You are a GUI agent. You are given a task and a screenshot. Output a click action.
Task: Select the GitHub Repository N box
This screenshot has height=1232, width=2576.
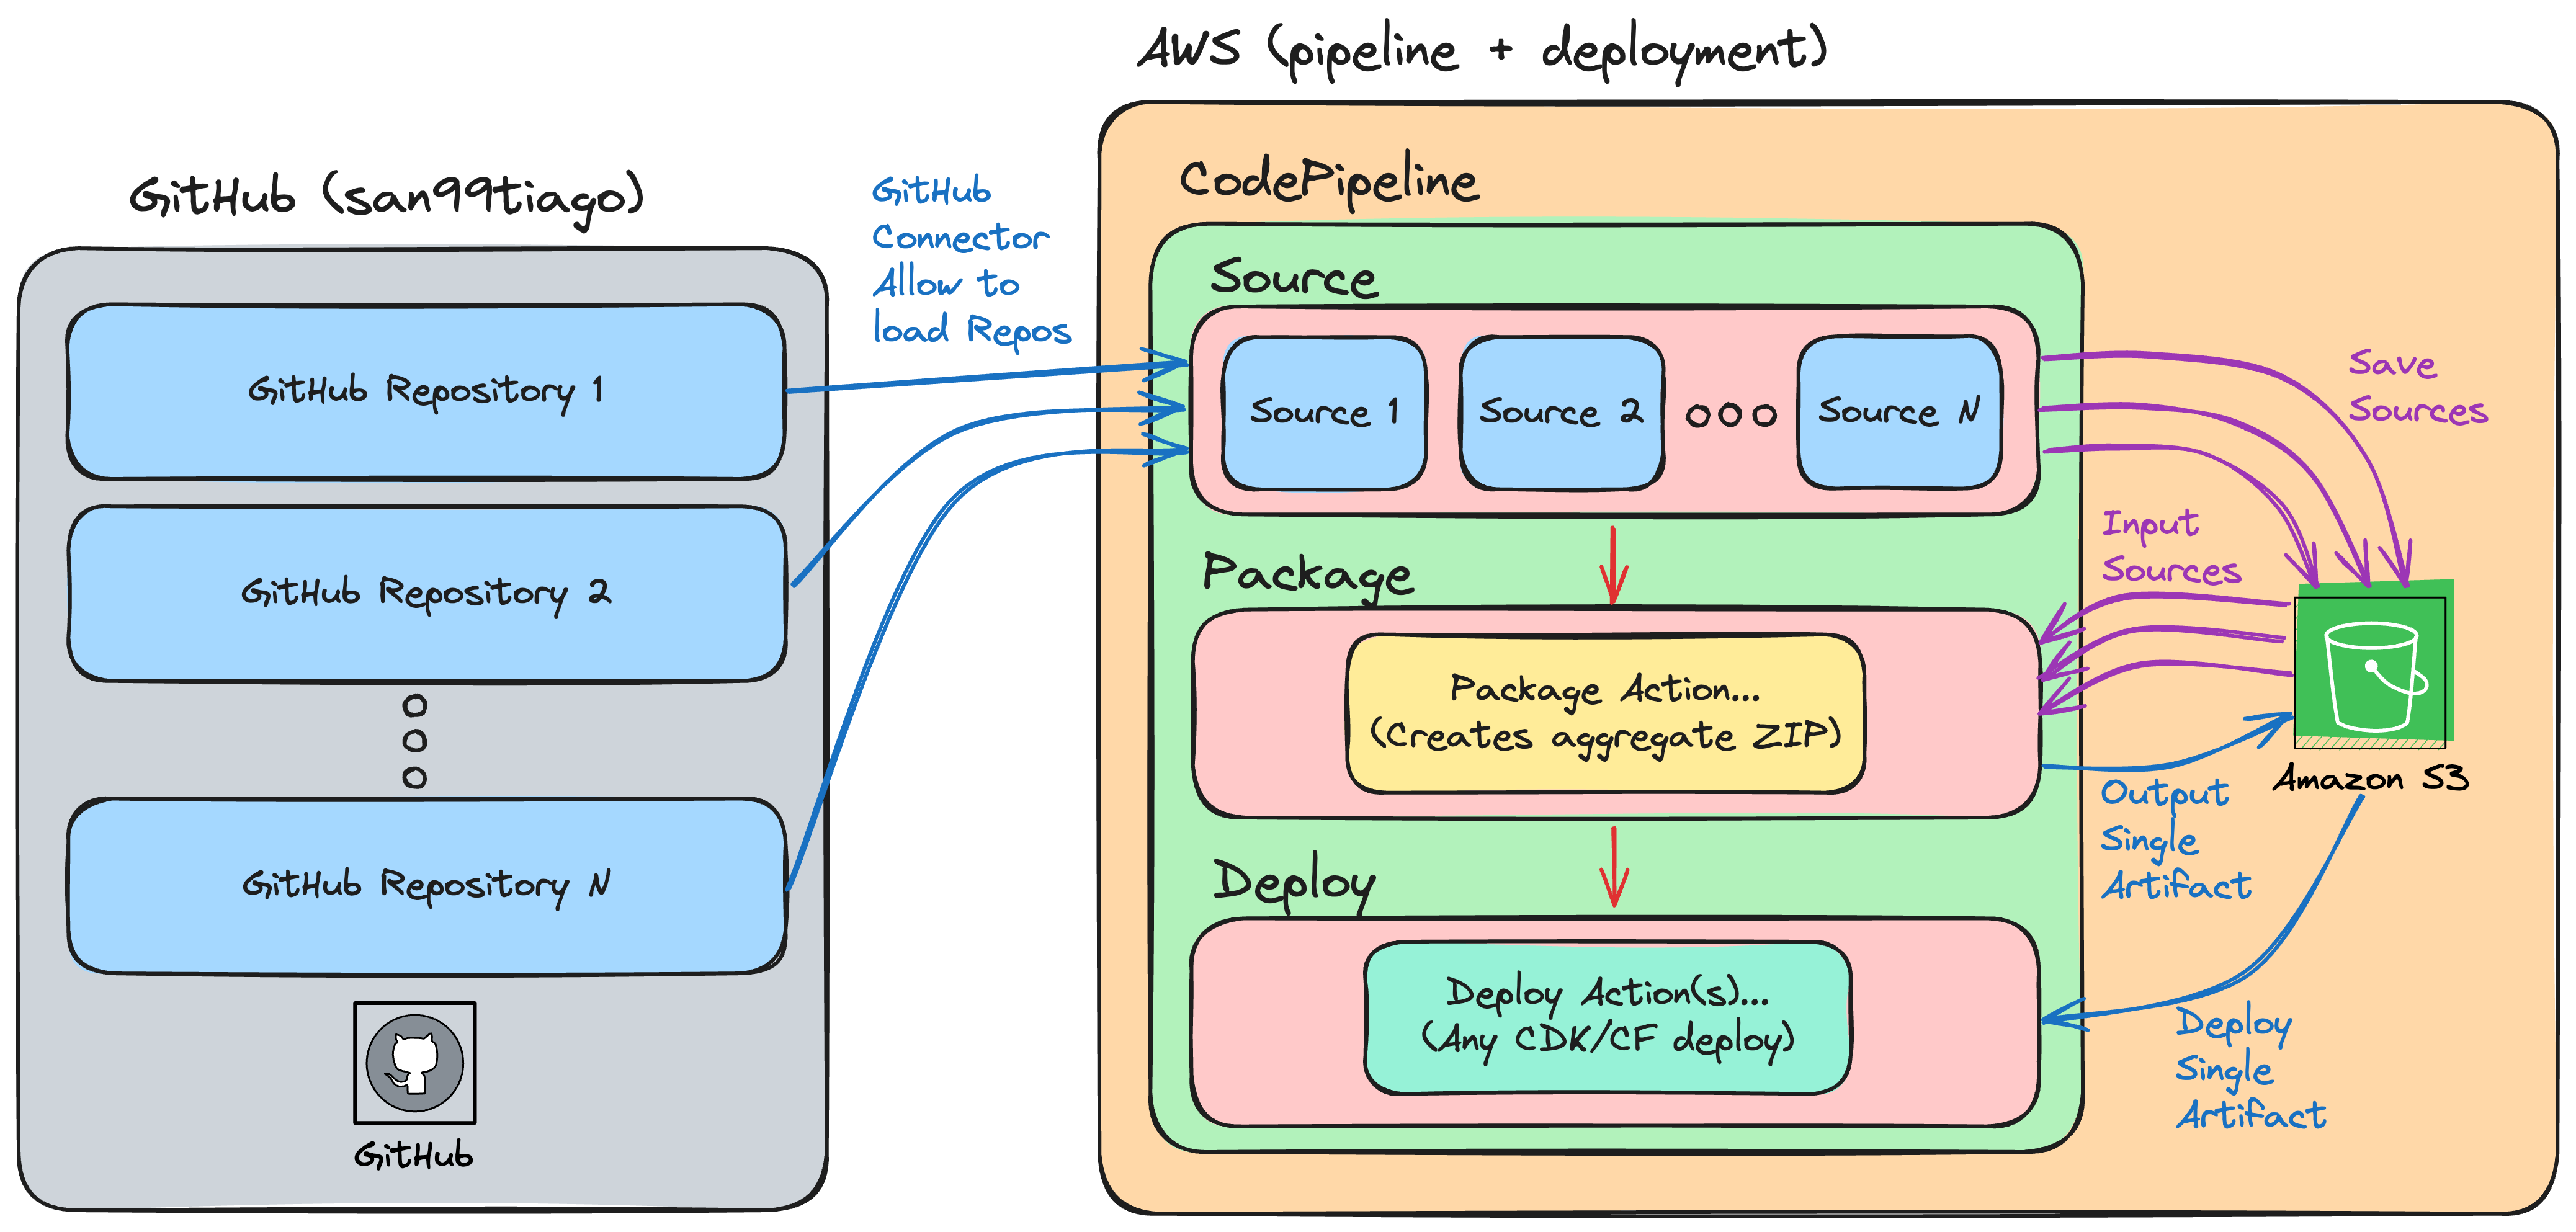click(x=427, y=886)
